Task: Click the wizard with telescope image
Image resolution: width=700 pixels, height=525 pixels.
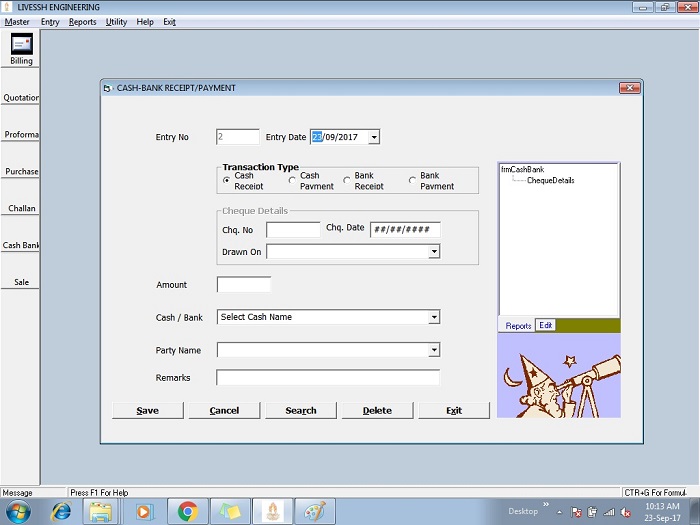Action: coord(559,376)
